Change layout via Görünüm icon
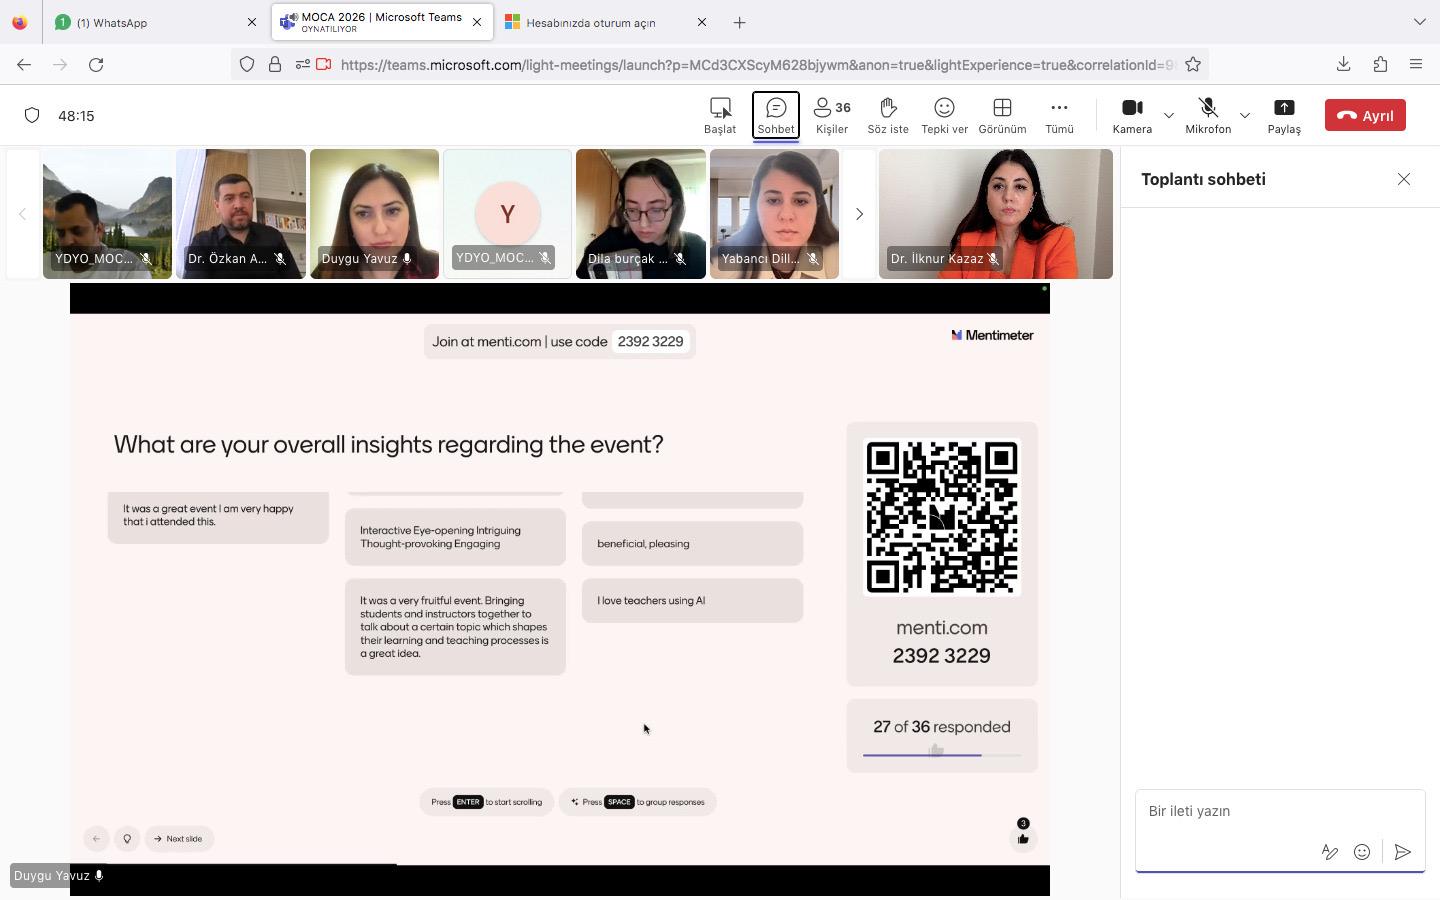This screenshot has height=900, width=1440. pos(1002,115)
